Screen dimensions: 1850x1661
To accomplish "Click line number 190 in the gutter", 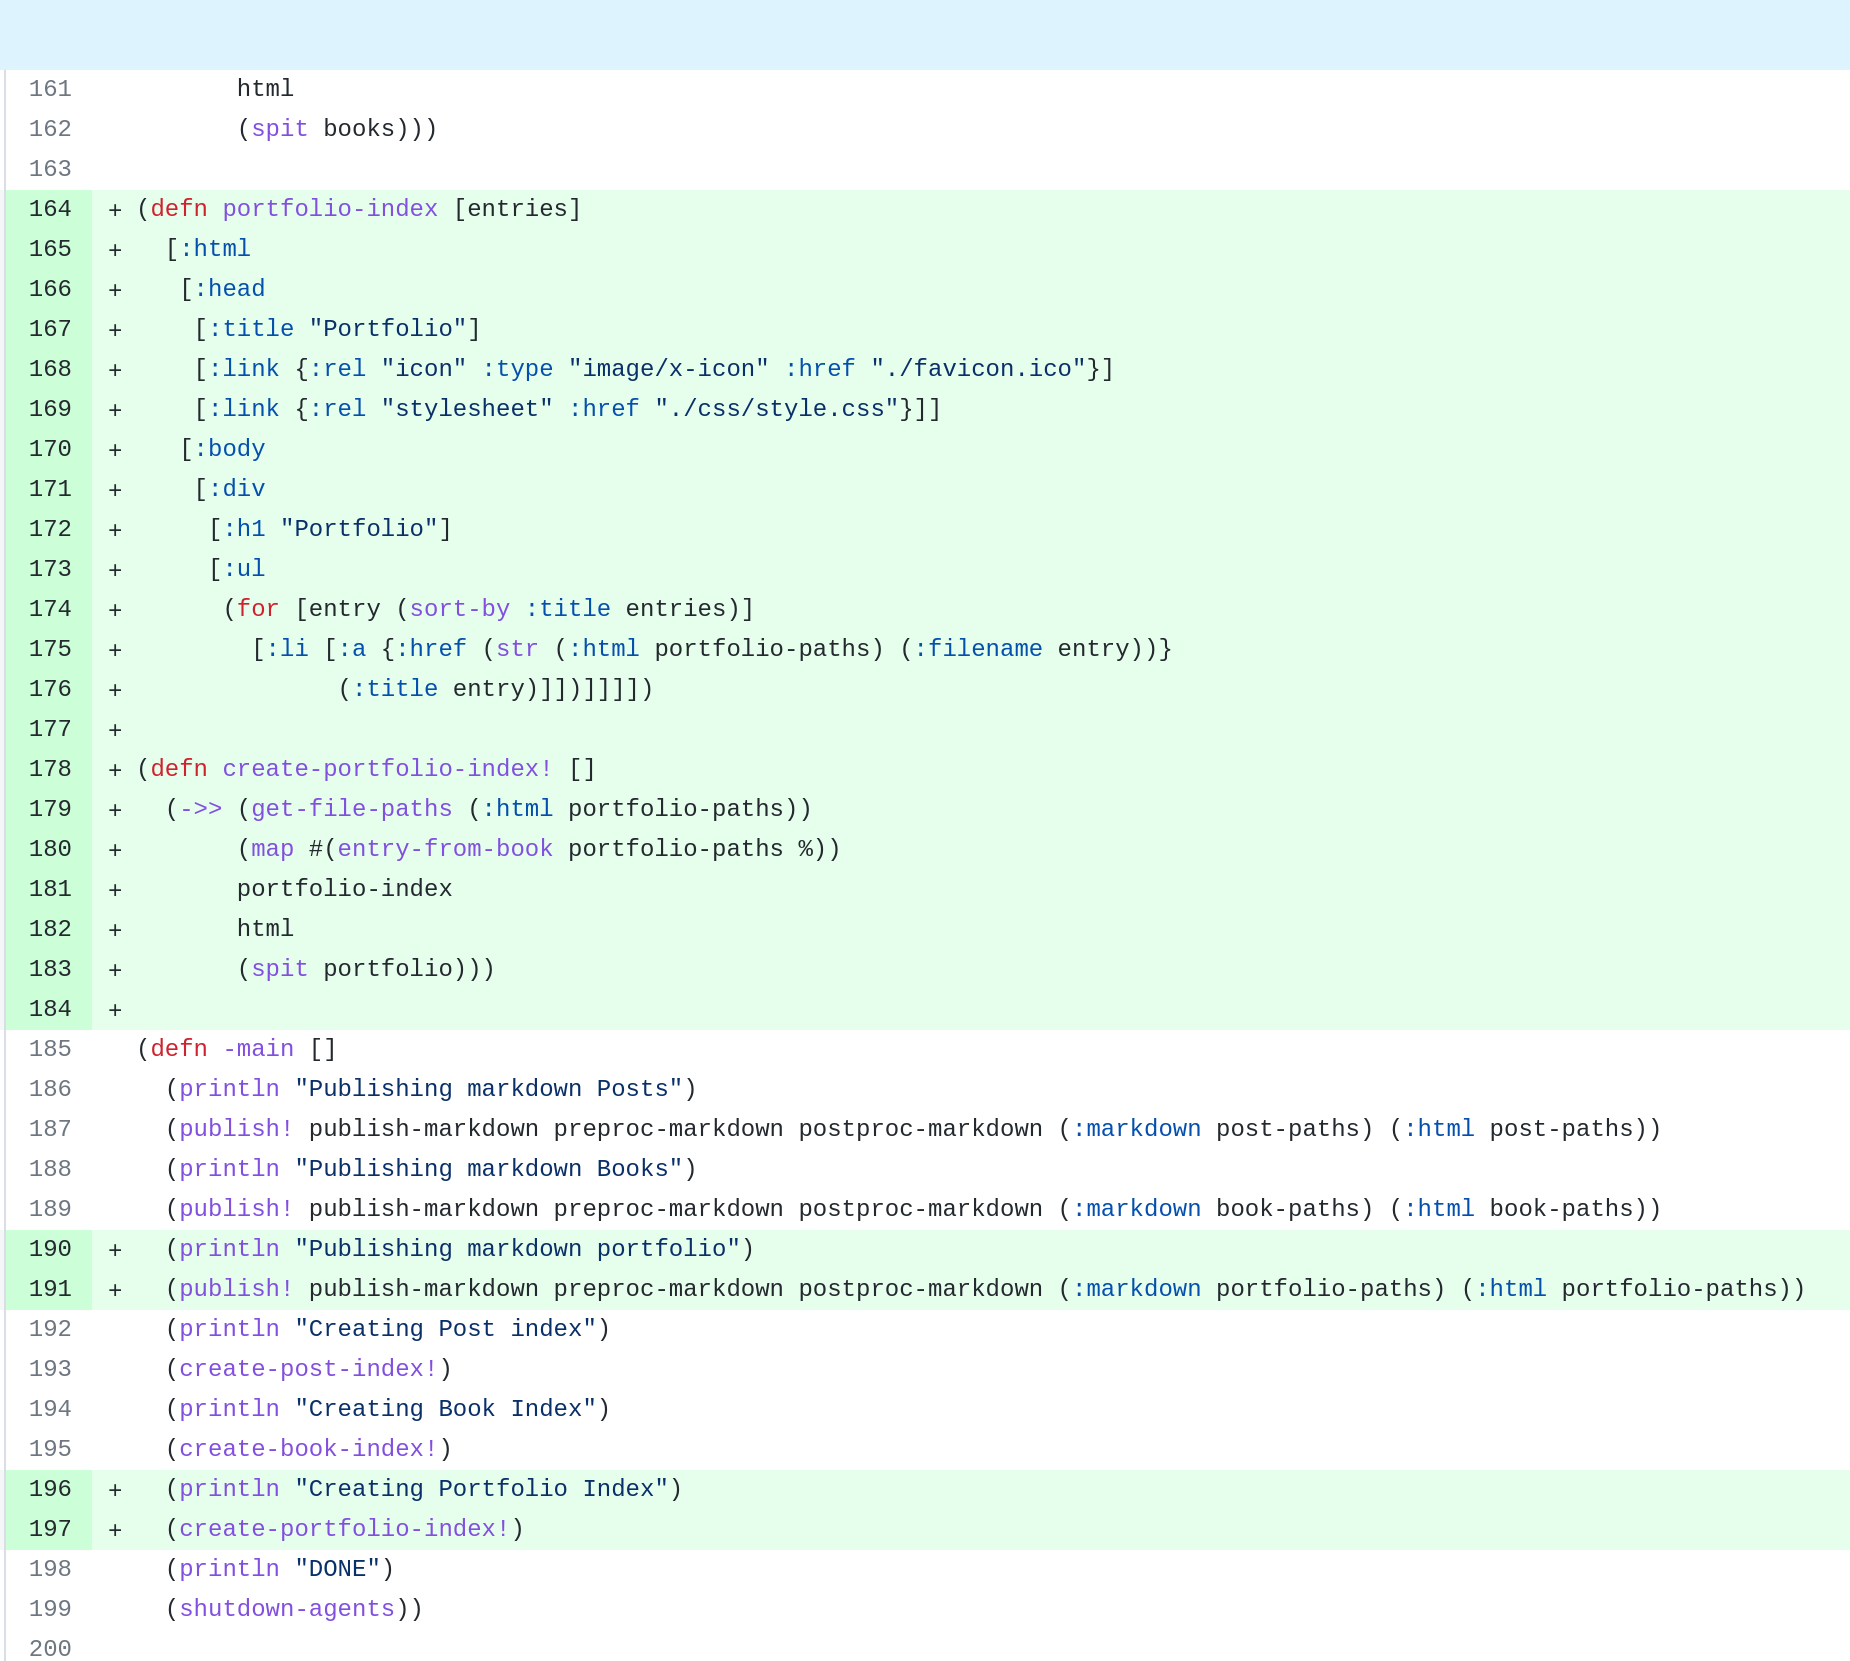I will (50, 1249).
